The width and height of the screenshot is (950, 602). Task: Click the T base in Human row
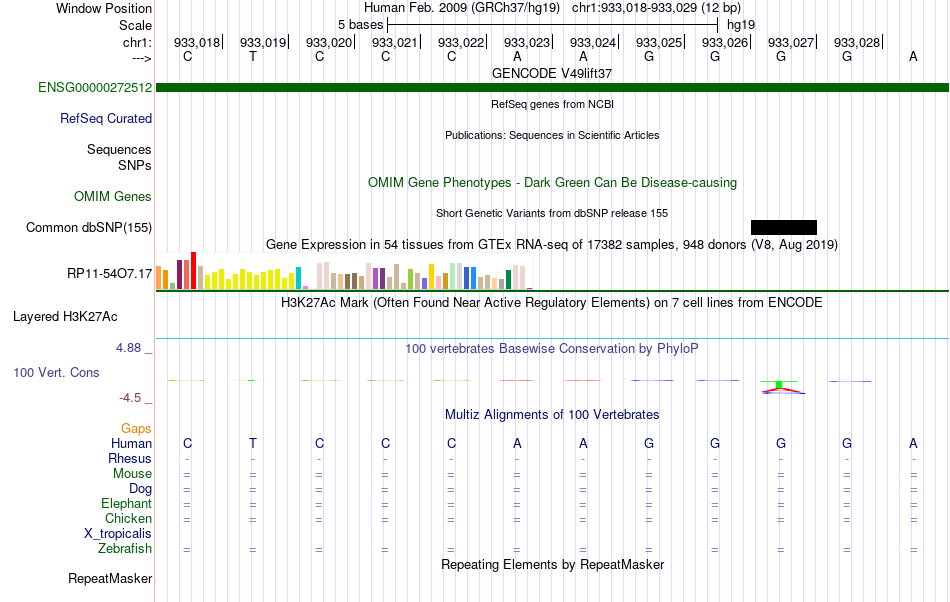[x=253, y=444]
